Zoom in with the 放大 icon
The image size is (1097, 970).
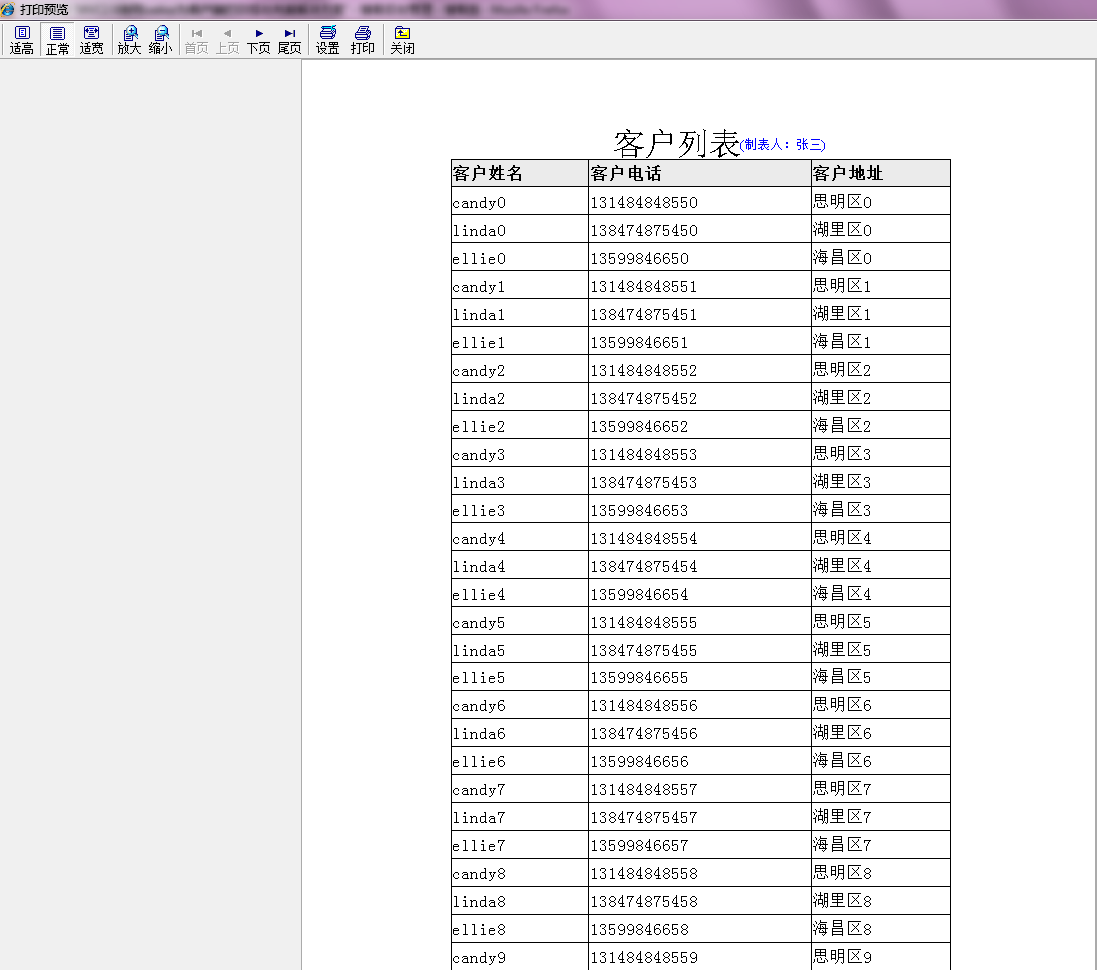129,40
